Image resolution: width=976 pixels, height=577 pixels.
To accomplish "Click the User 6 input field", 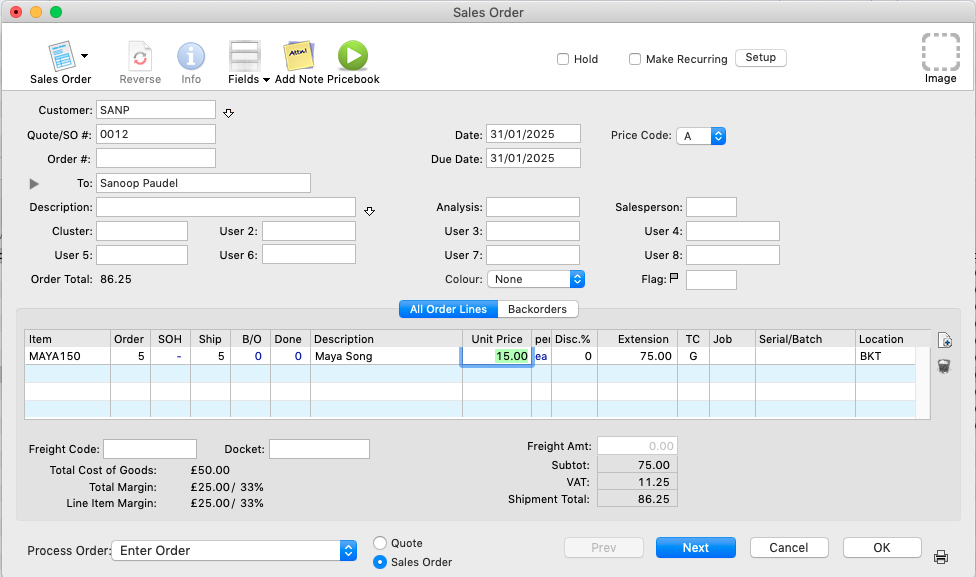I will point(309,255).
